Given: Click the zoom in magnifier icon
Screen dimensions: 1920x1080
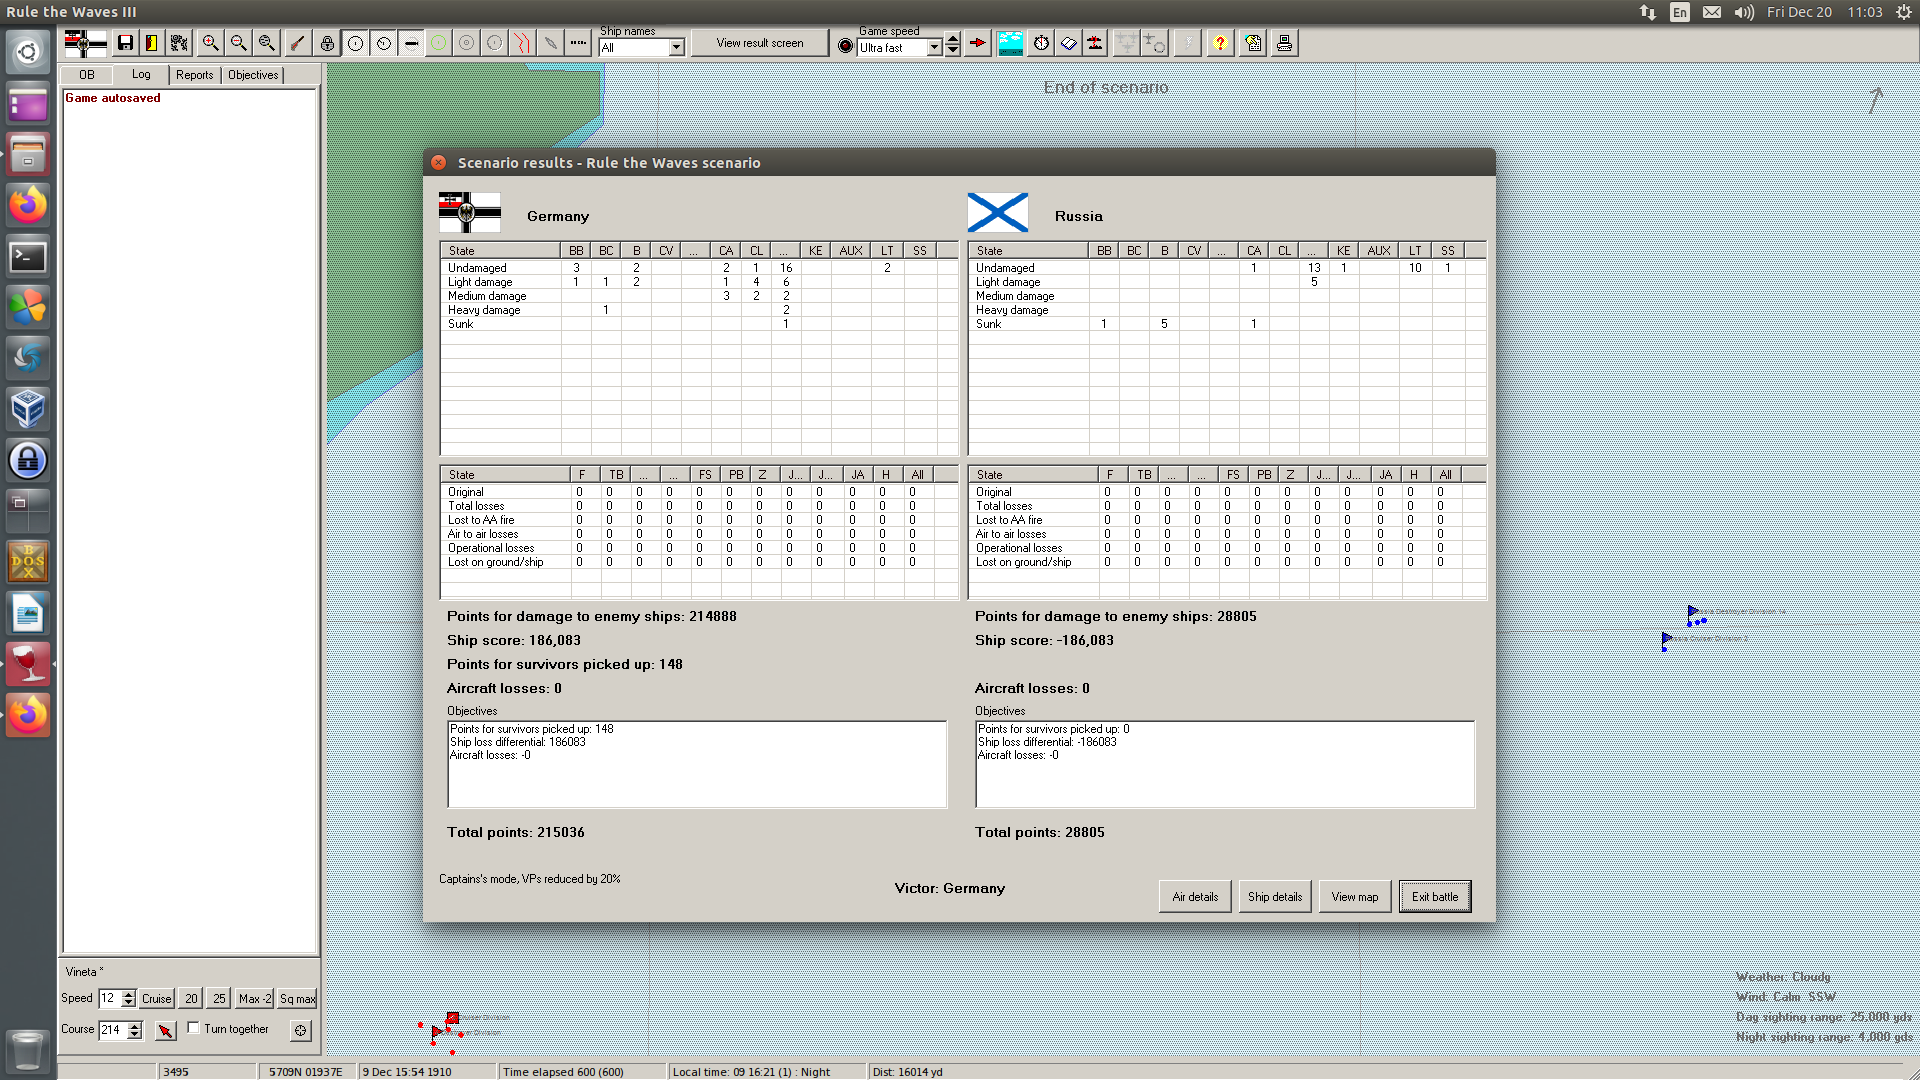Looking at the screenshot, I should point(210,43).
